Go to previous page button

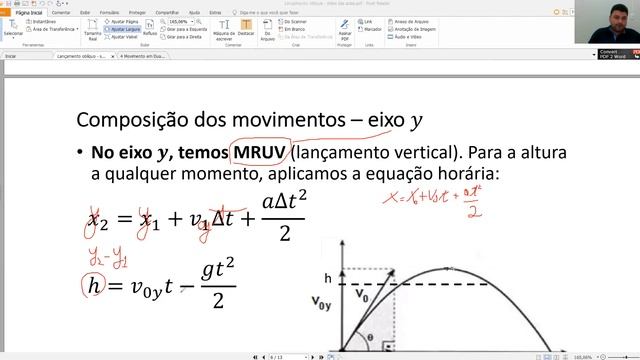pyautogui.click(x=264, y=357)
